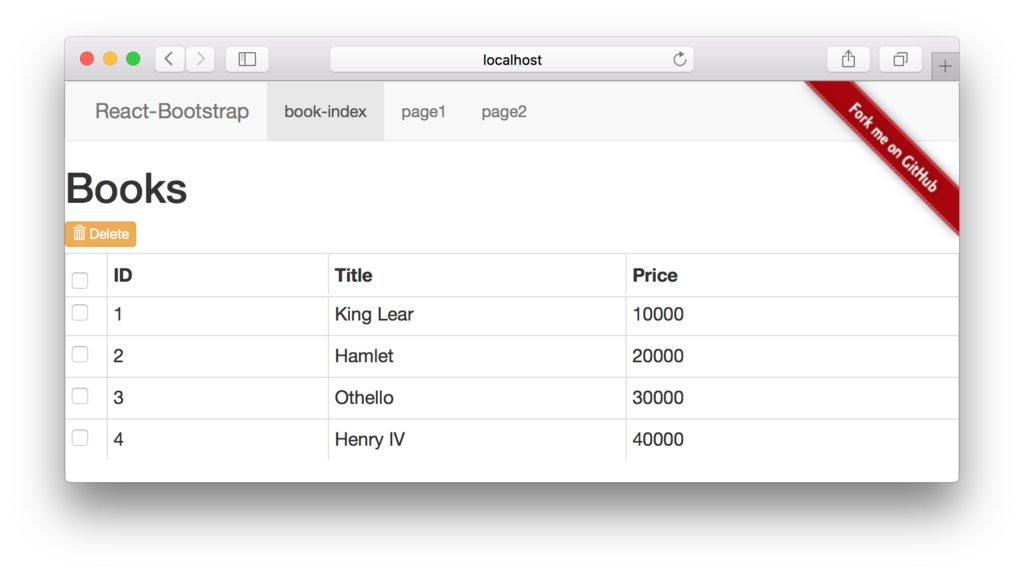Open a new tab with plus
The width and height of the screenshot is (1024, 575).
tap(945, 67)
